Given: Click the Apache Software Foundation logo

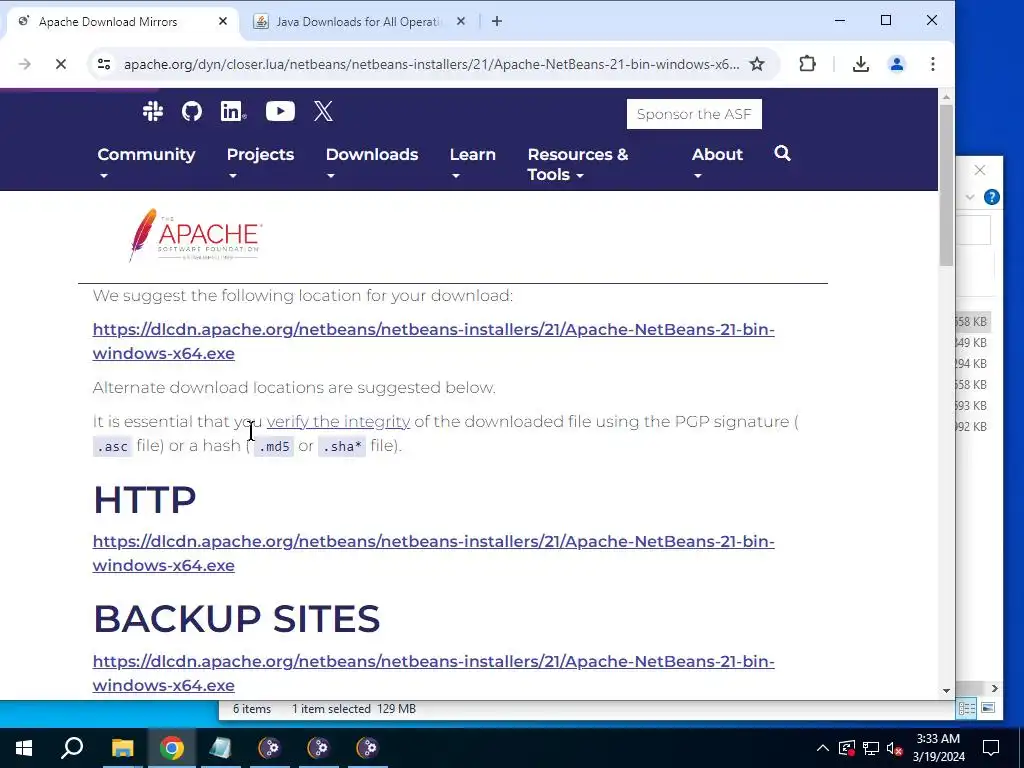Looking at the screenshot, I should (195, 235).
